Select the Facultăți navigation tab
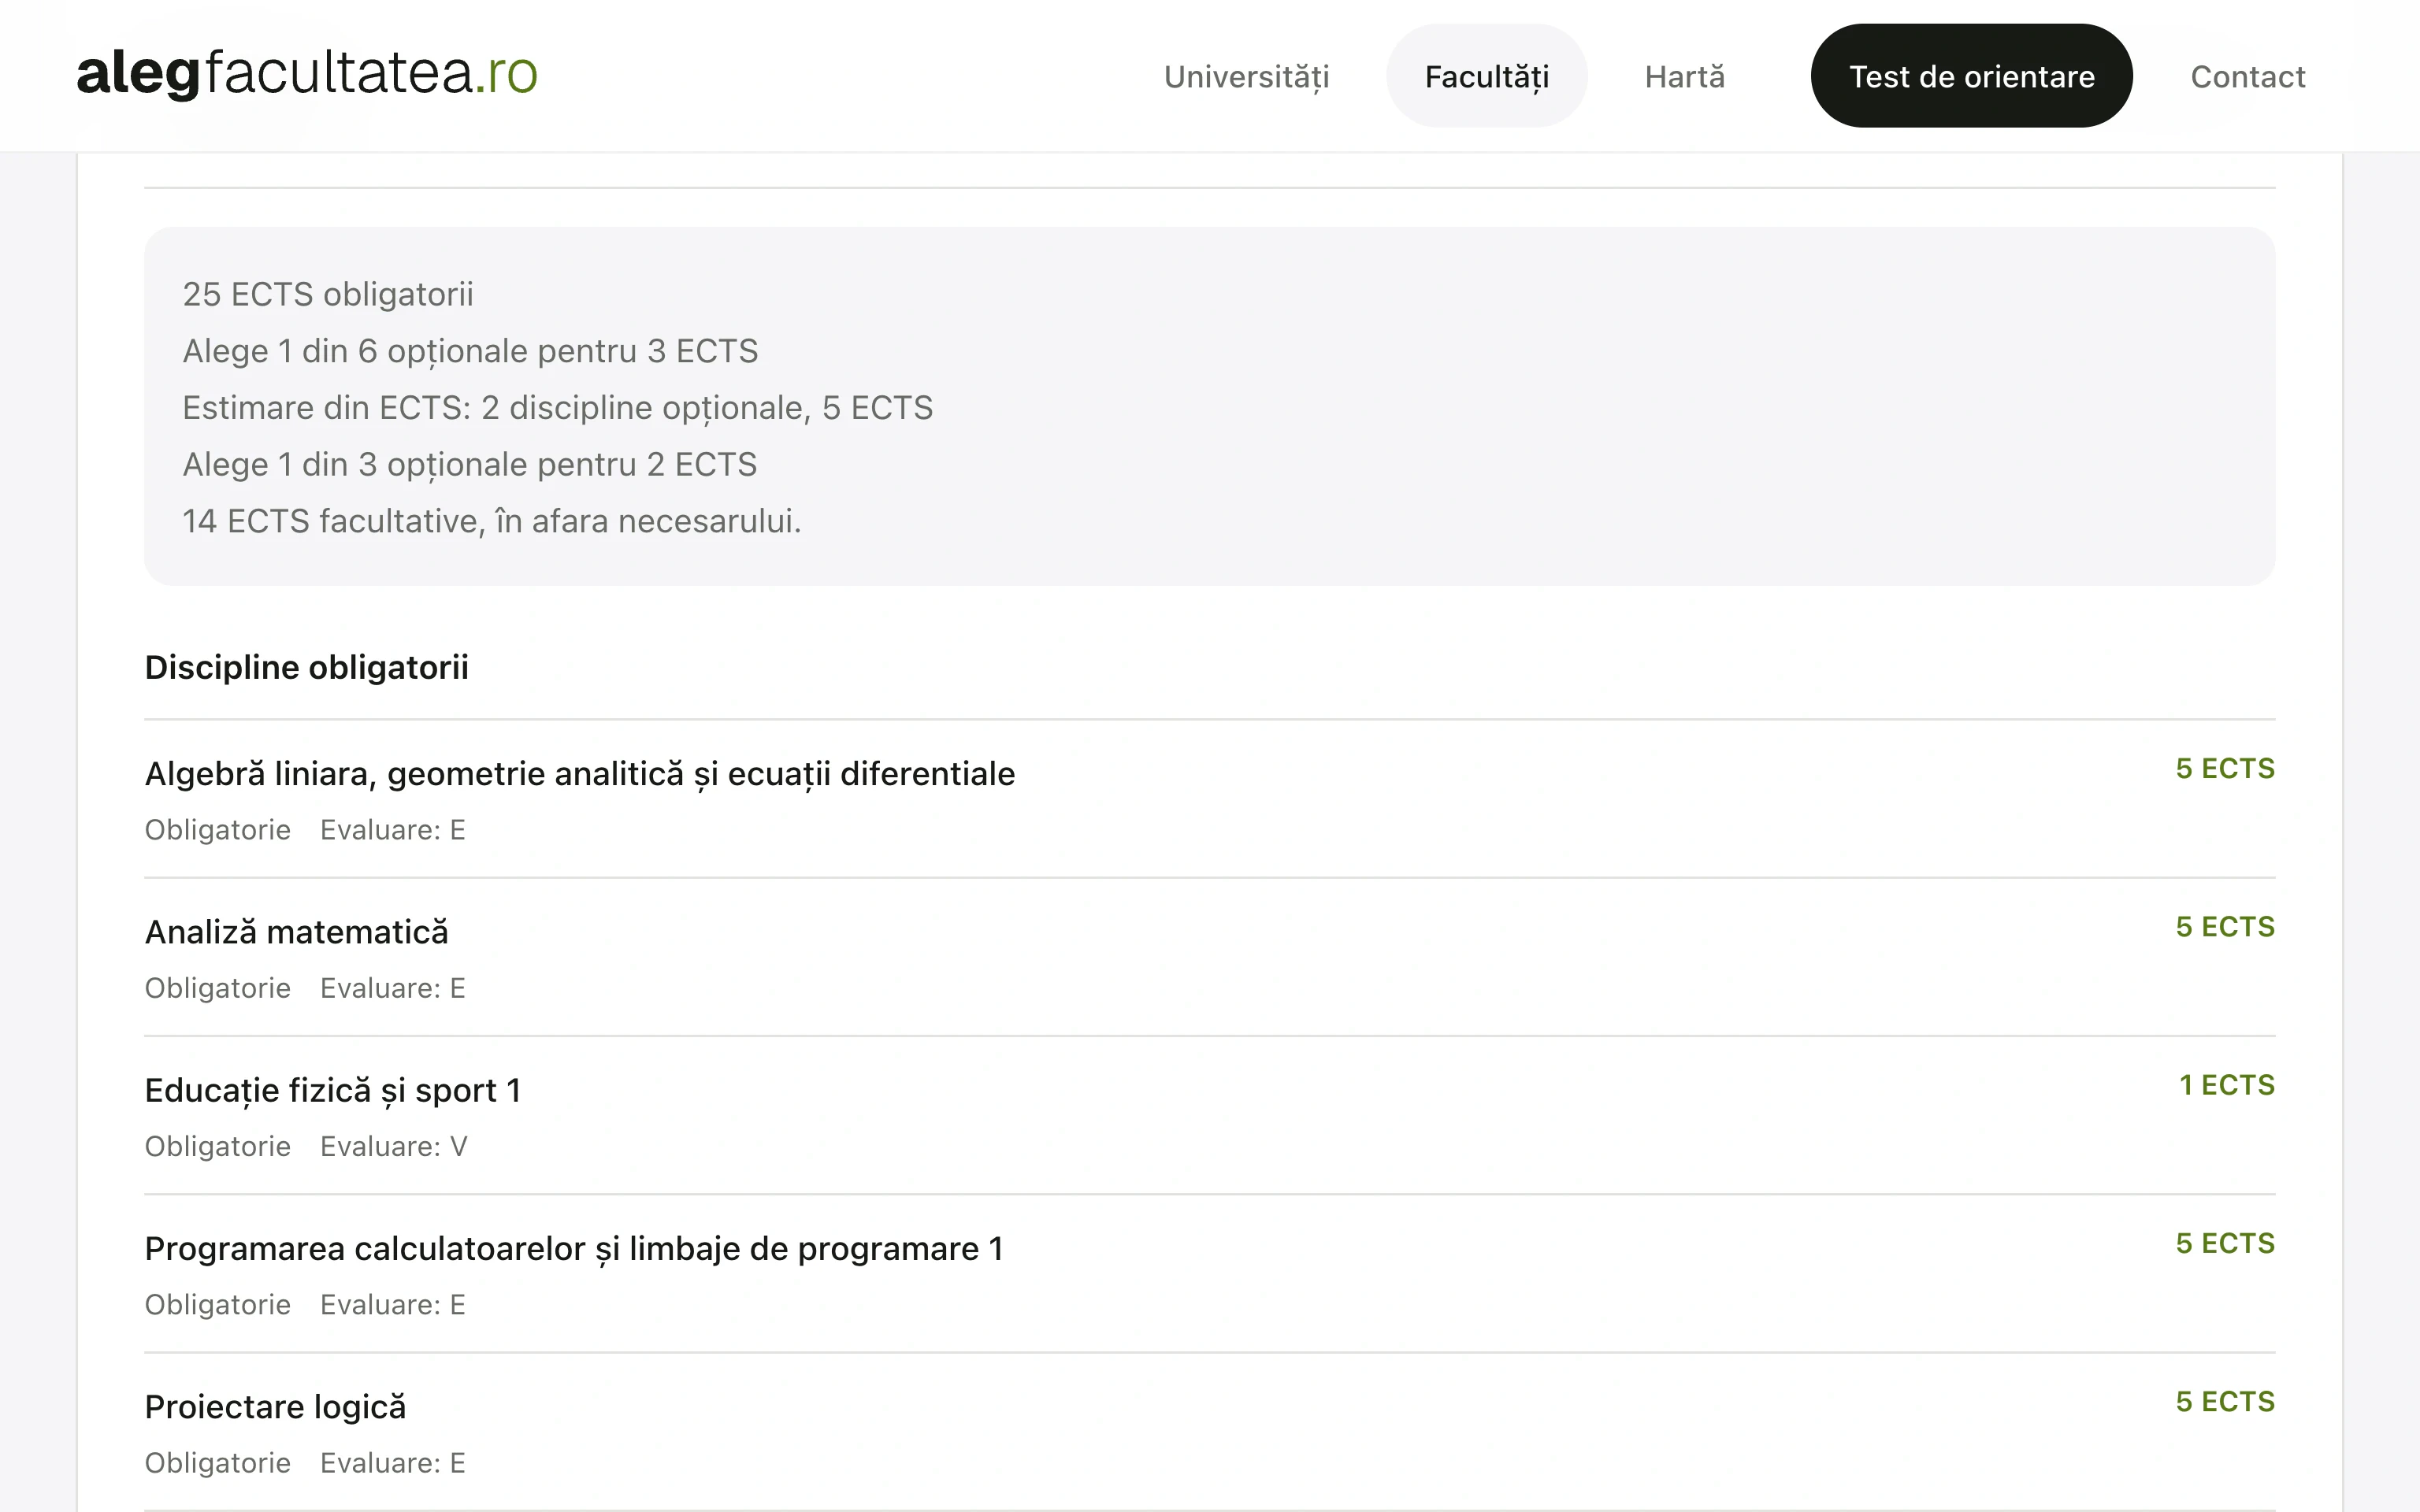 tap(1486, 76)
